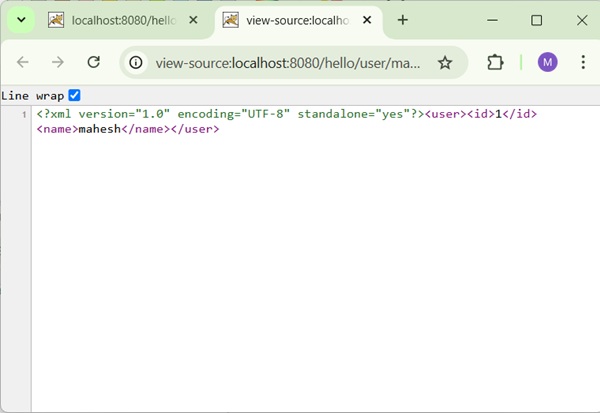
Task: Switch to the localhost:8080/hello tab
Action: click(123, 20)
